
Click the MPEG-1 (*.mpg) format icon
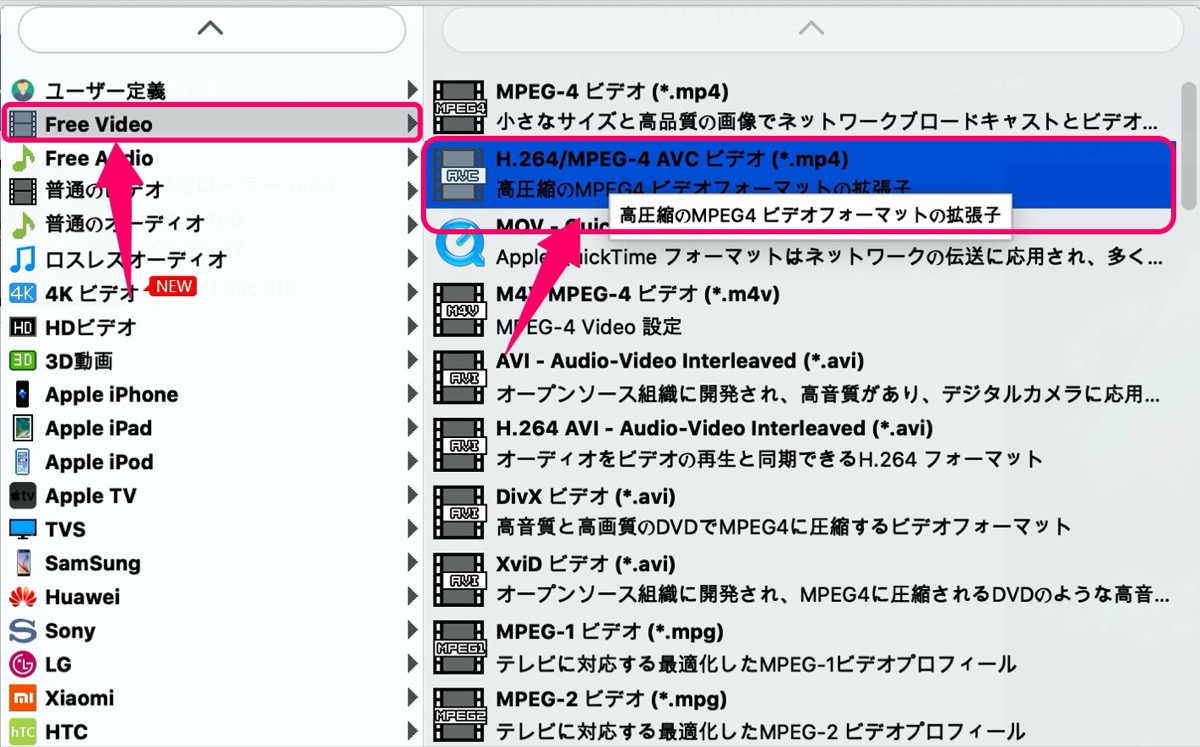coord(459,647)
